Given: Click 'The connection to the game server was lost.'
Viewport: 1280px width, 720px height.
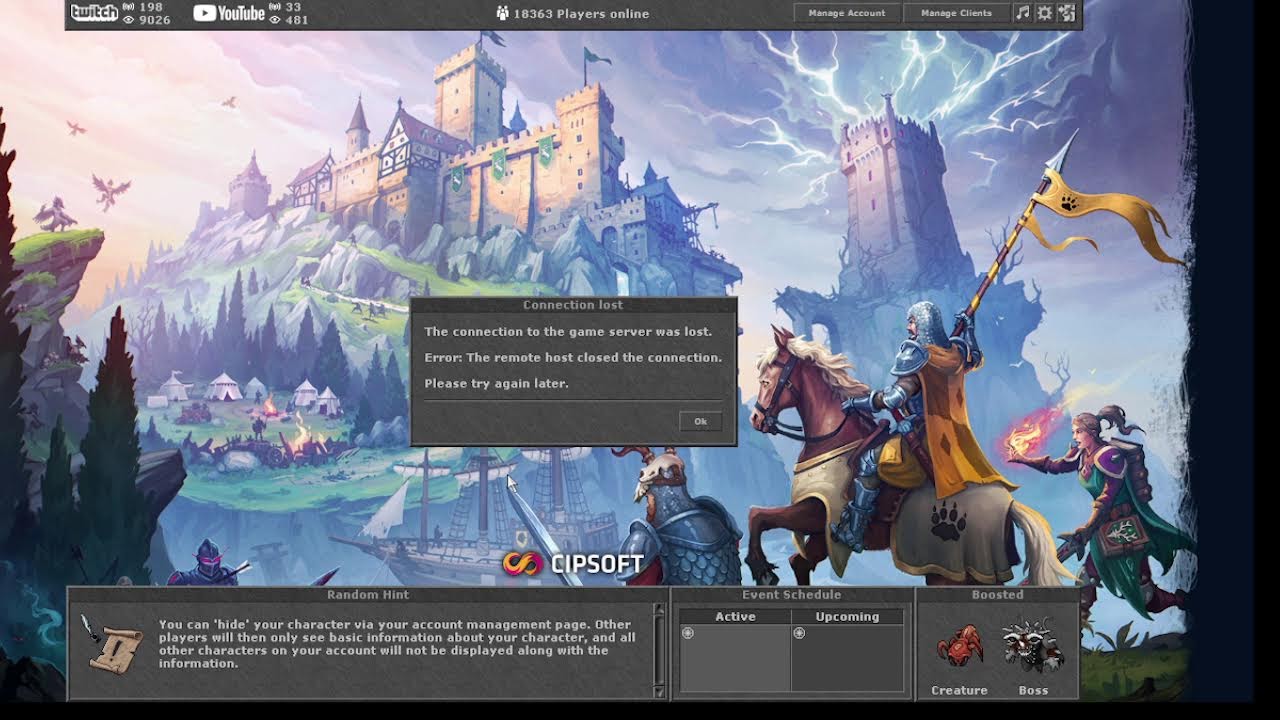Looking at the screenshot, I should [x=568, y=332].
